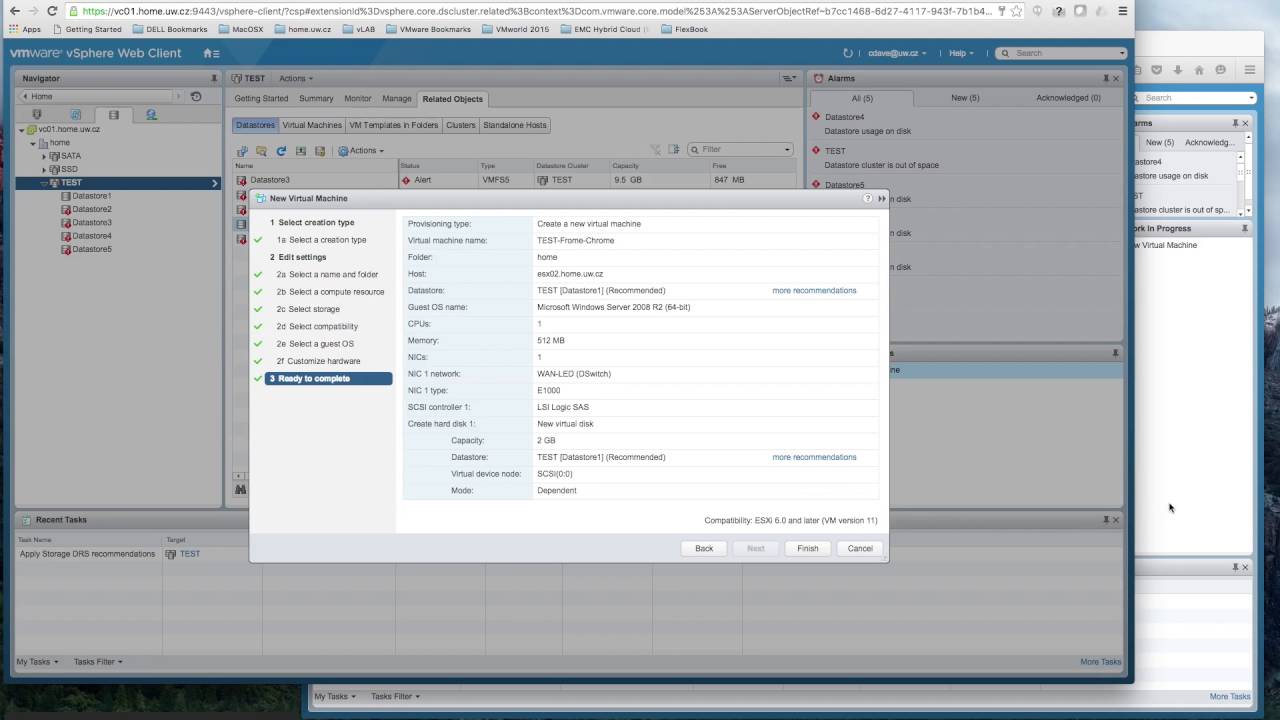Switch to the Monitor tab

tap(357, 99)
